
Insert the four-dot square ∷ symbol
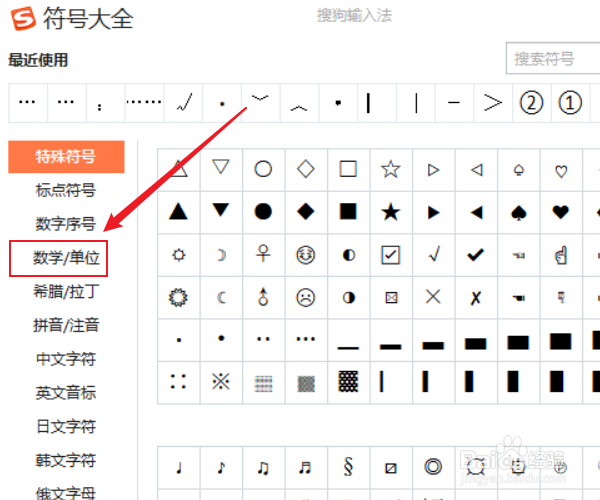point(178,382)
